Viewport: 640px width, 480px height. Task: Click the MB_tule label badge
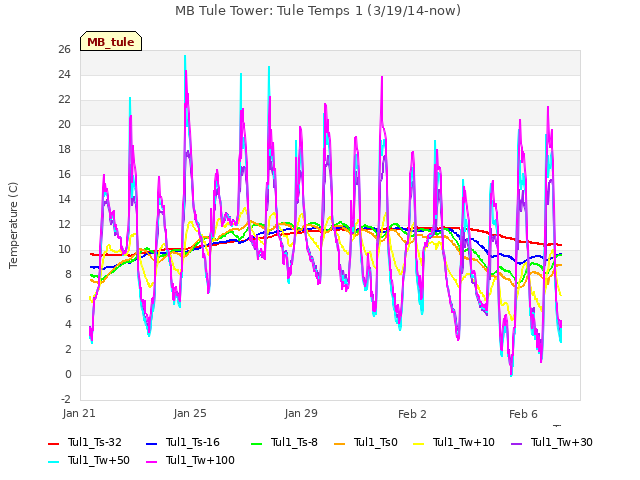(111, 42)
